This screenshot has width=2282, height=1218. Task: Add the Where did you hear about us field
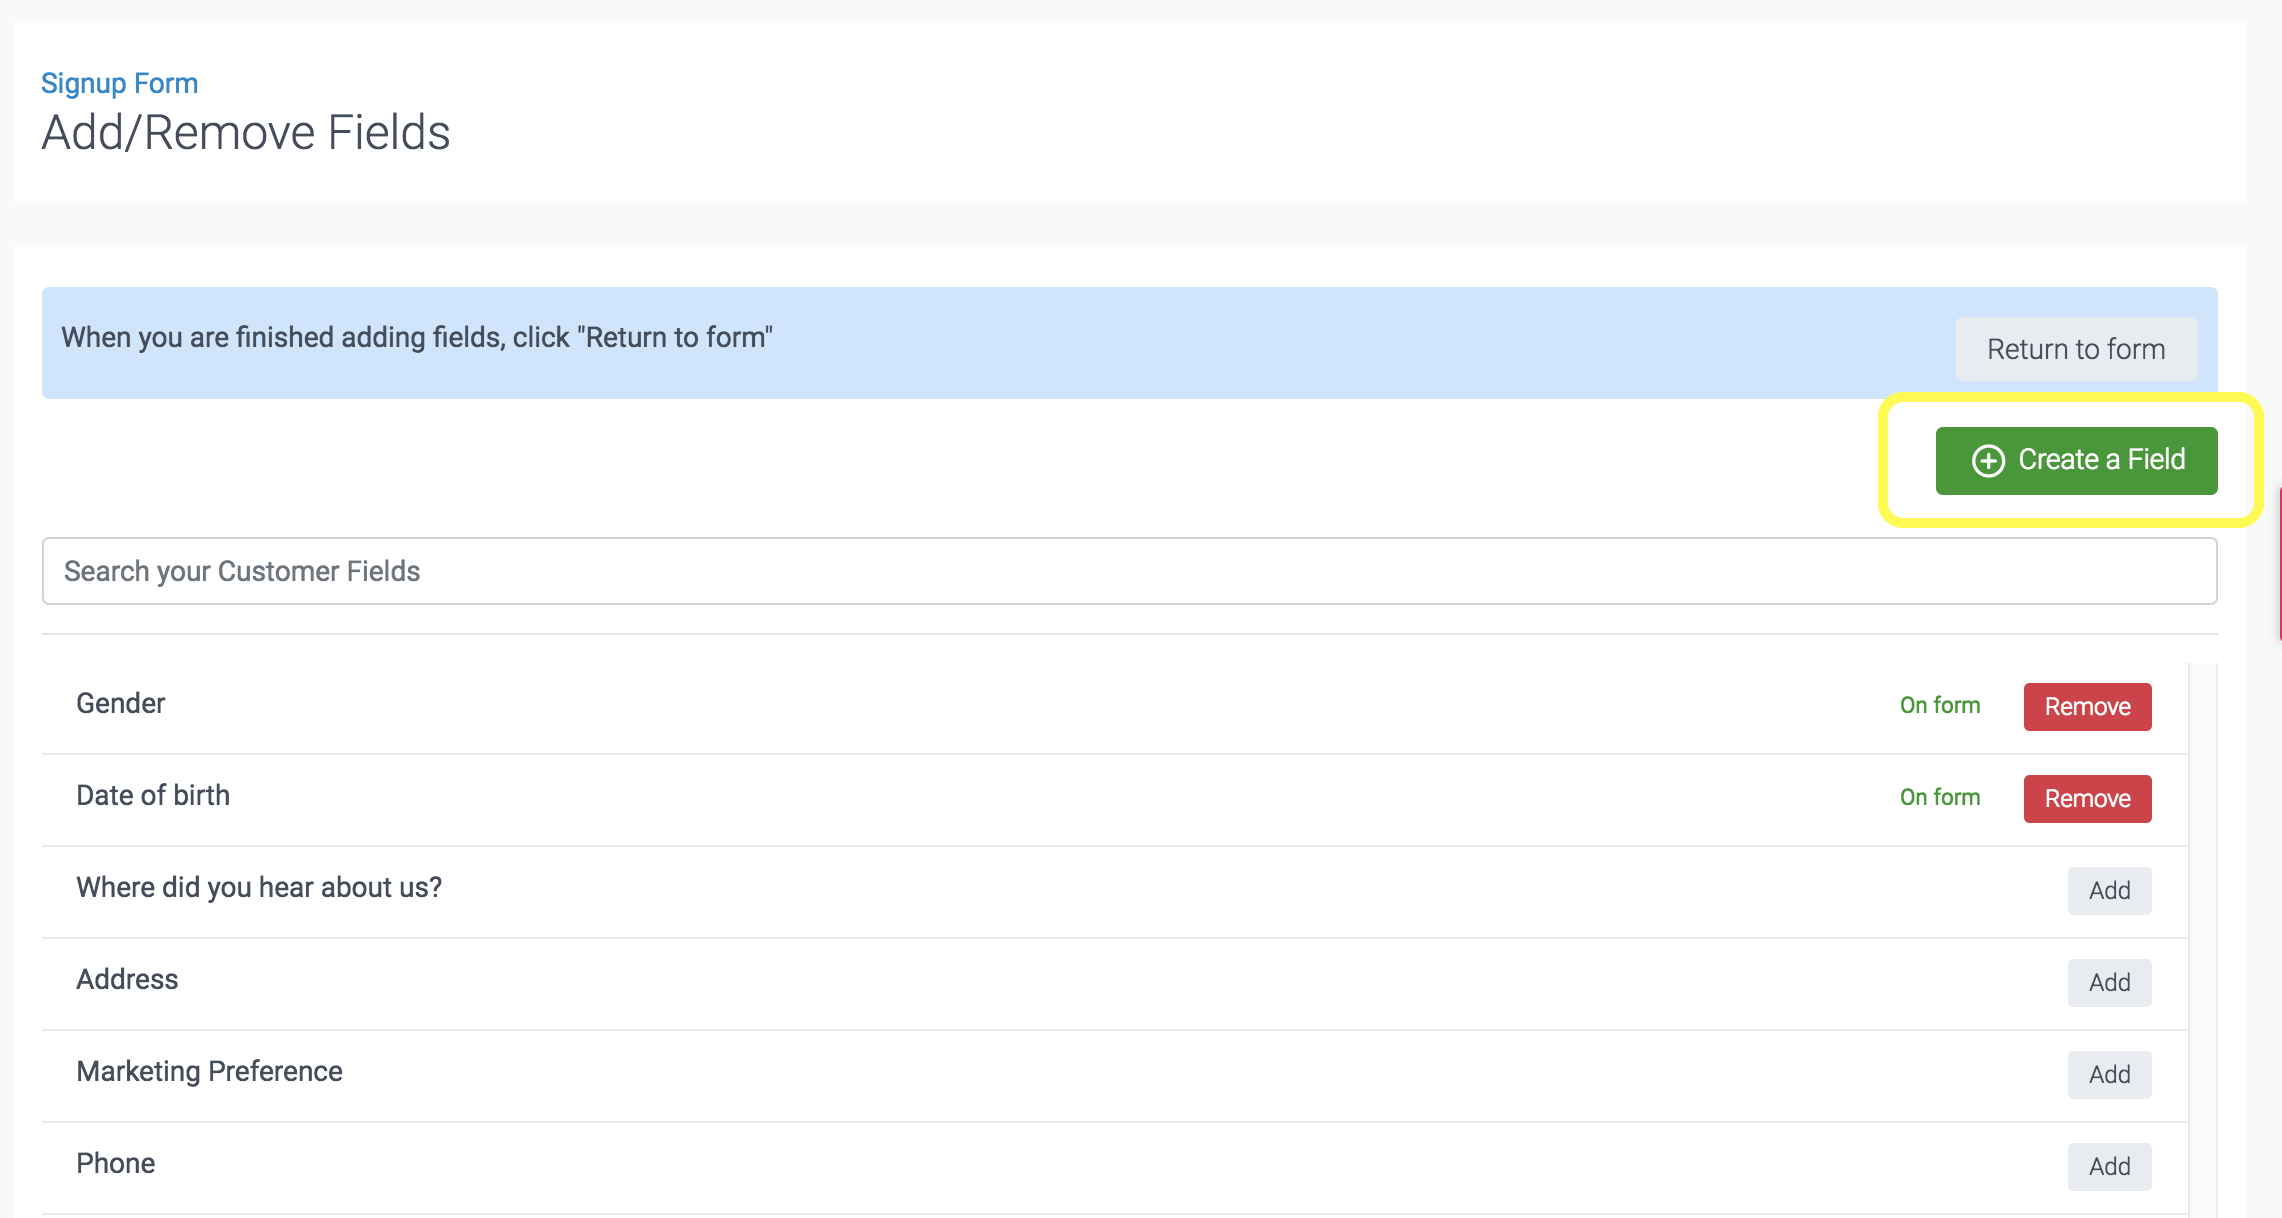[2109, 891]
